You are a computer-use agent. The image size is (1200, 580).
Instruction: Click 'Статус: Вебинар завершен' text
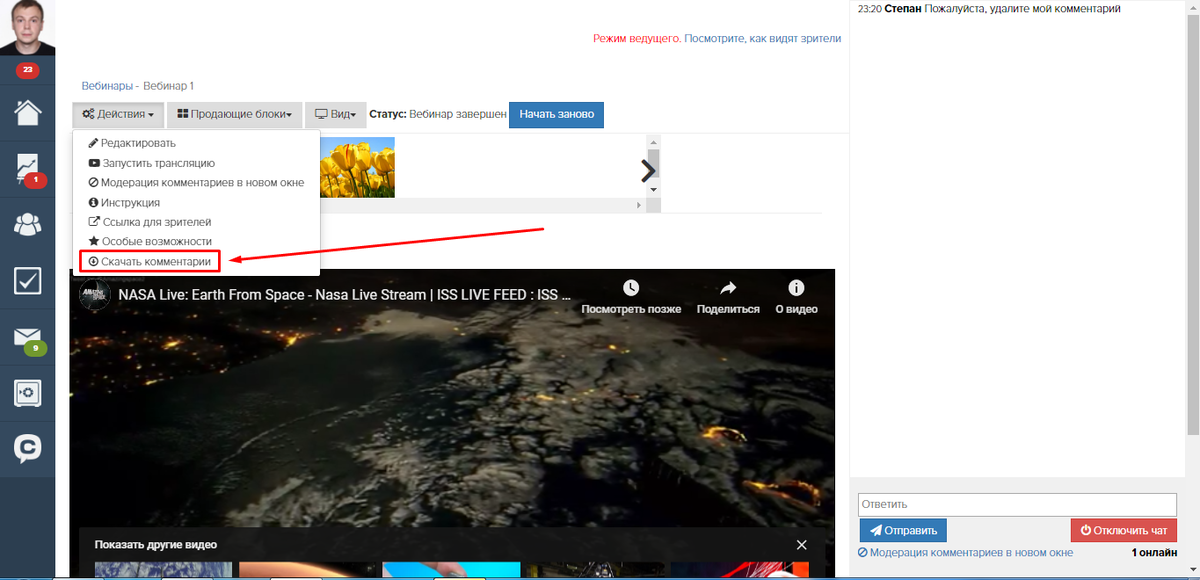click(438, 115)
